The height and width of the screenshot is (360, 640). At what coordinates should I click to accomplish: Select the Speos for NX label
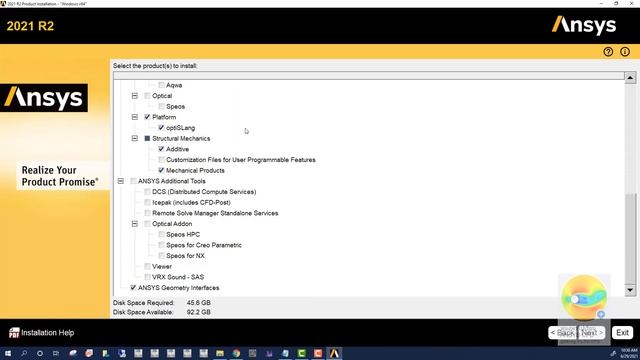(x=185, y=256)
